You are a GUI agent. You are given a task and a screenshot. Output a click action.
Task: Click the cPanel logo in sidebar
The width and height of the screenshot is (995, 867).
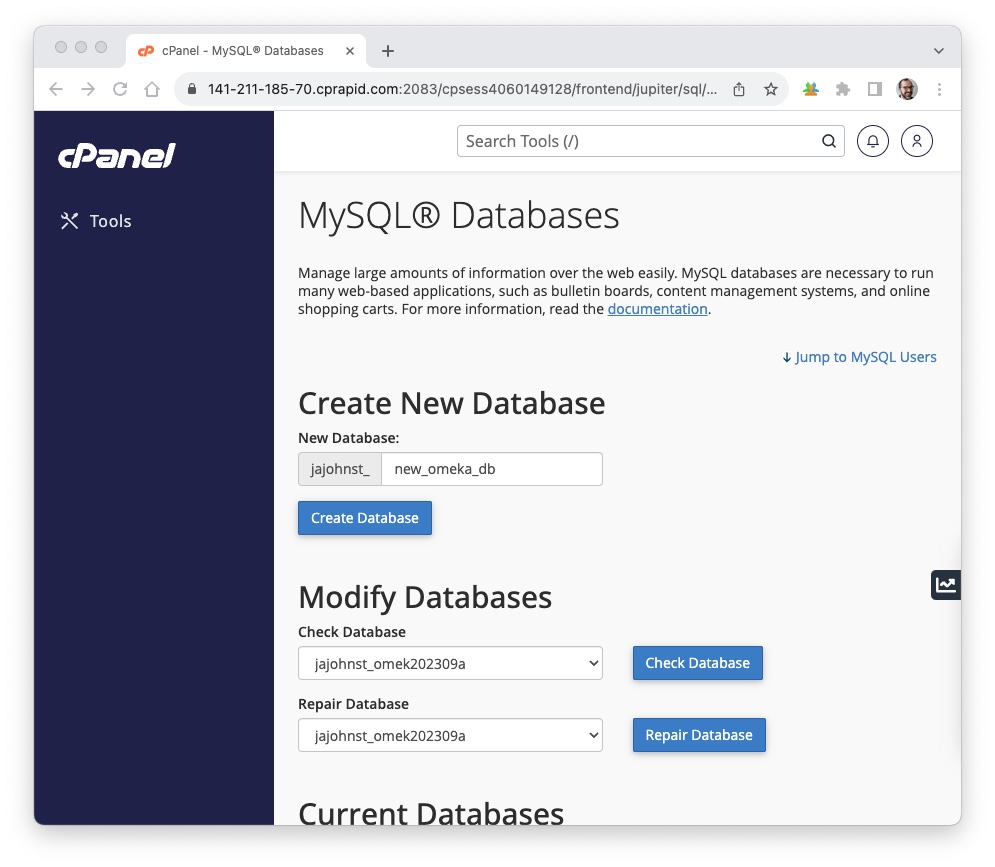click(x=117, y=156)
